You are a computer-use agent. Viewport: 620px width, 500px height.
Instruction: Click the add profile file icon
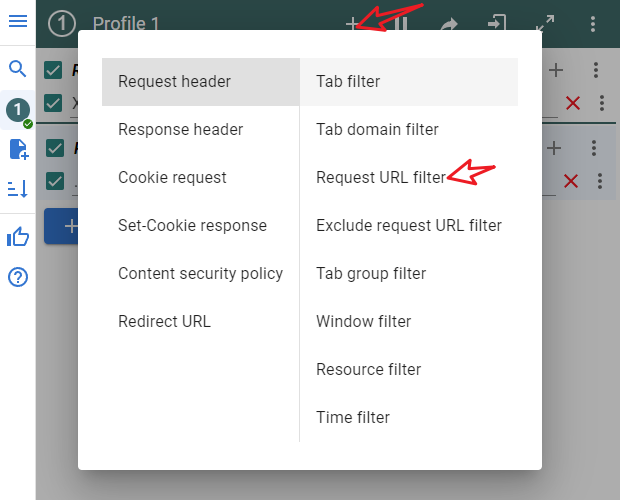point(17,150)
